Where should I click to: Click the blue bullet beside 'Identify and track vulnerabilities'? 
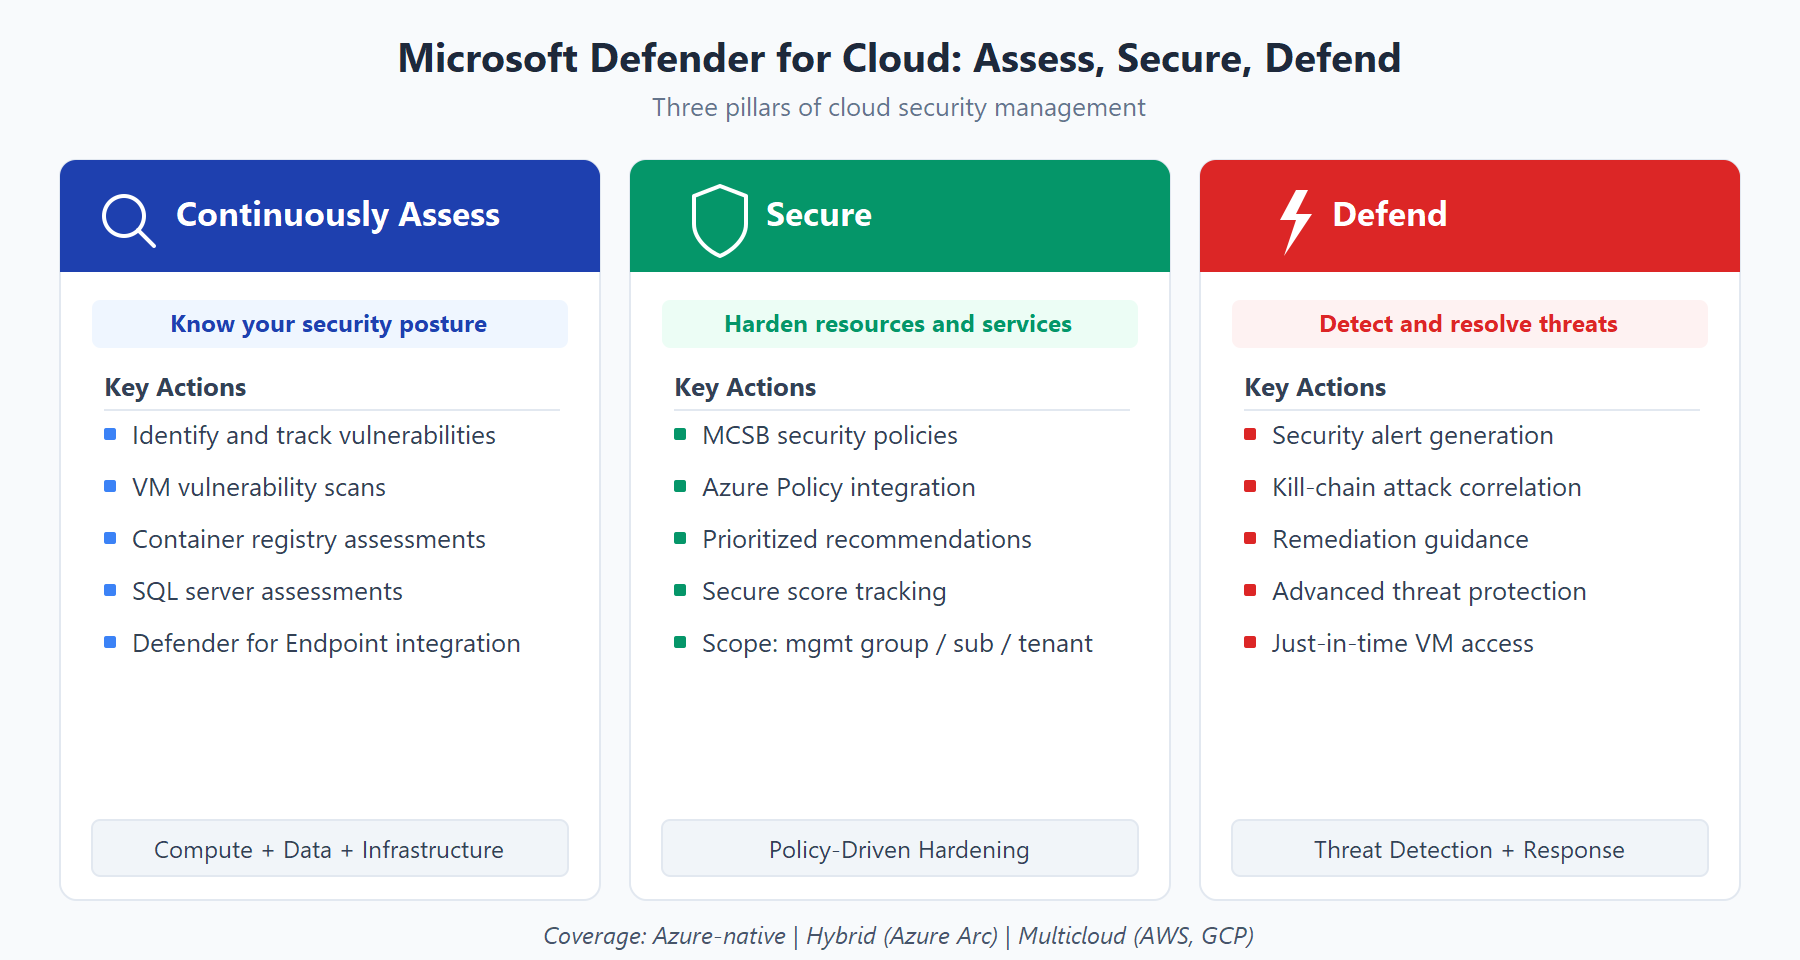[110, 434]
